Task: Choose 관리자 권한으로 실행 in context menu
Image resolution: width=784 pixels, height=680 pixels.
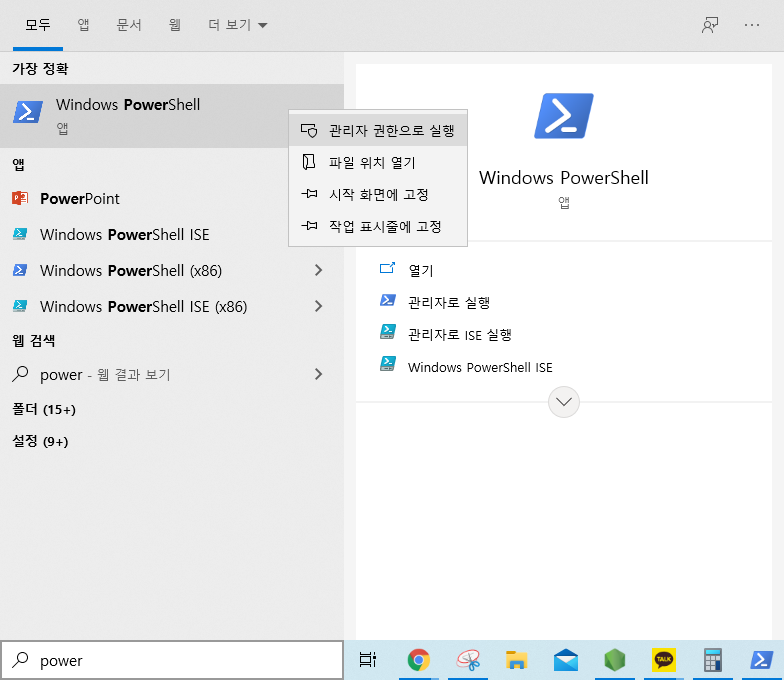Action: [378, 130]
